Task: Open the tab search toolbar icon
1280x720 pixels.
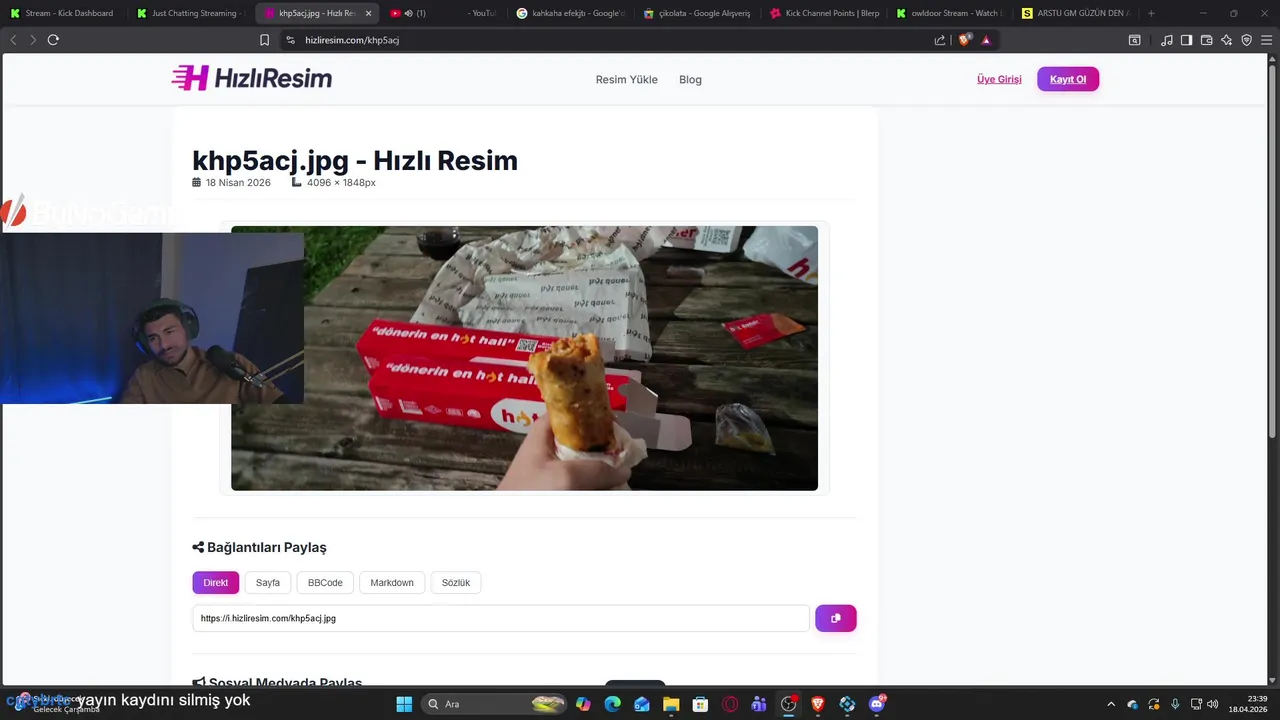Action: click(1134, 40)
